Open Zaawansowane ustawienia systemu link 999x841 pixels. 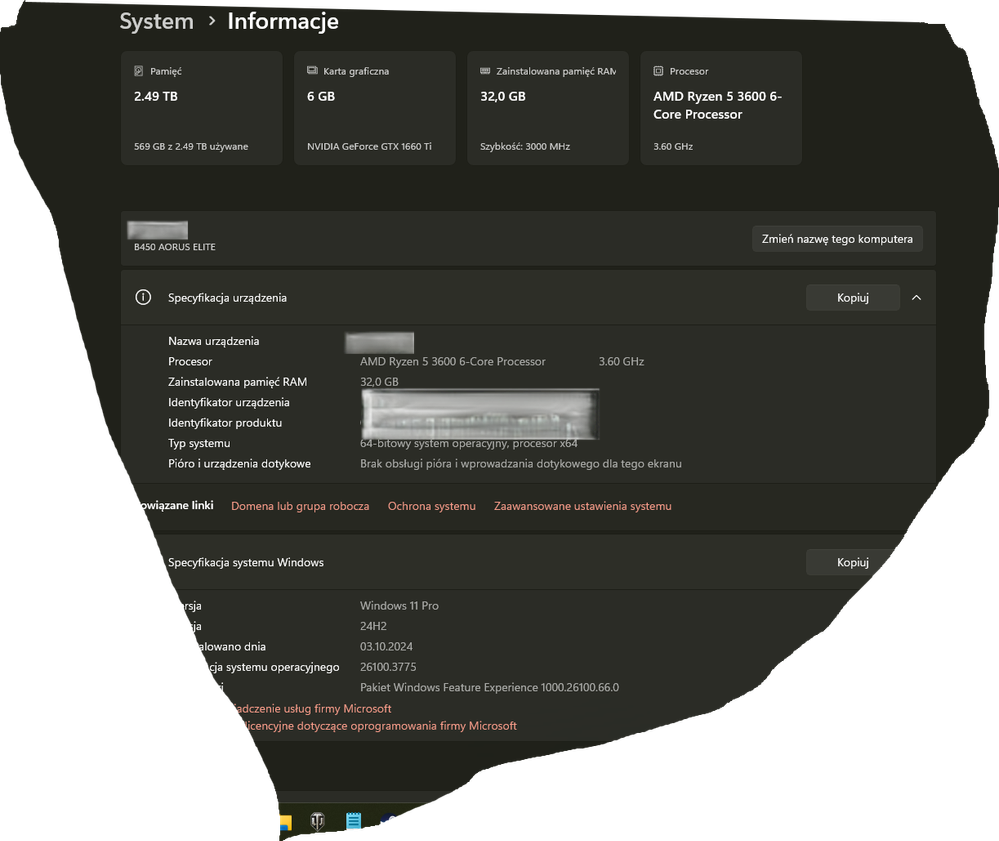(x=582, y=507)
